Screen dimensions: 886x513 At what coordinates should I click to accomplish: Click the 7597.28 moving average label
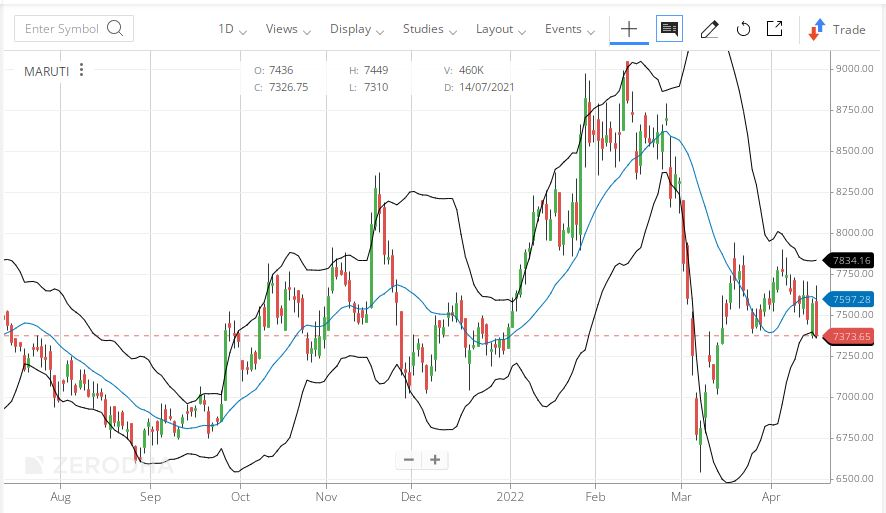(x=849, y=299)
